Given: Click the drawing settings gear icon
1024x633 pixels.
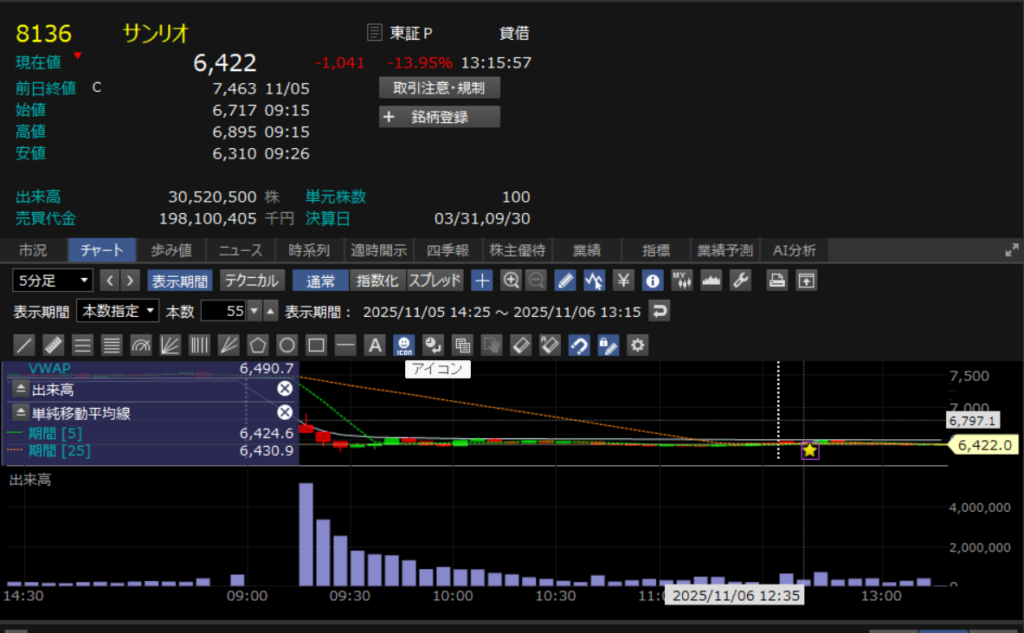Looking at the screenshot, I should (636, 346).
